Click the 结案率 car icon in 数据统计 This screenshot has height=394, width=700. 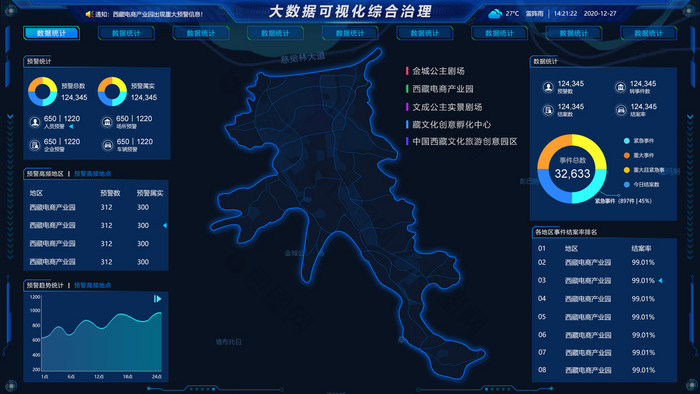[x=621, y=110]
